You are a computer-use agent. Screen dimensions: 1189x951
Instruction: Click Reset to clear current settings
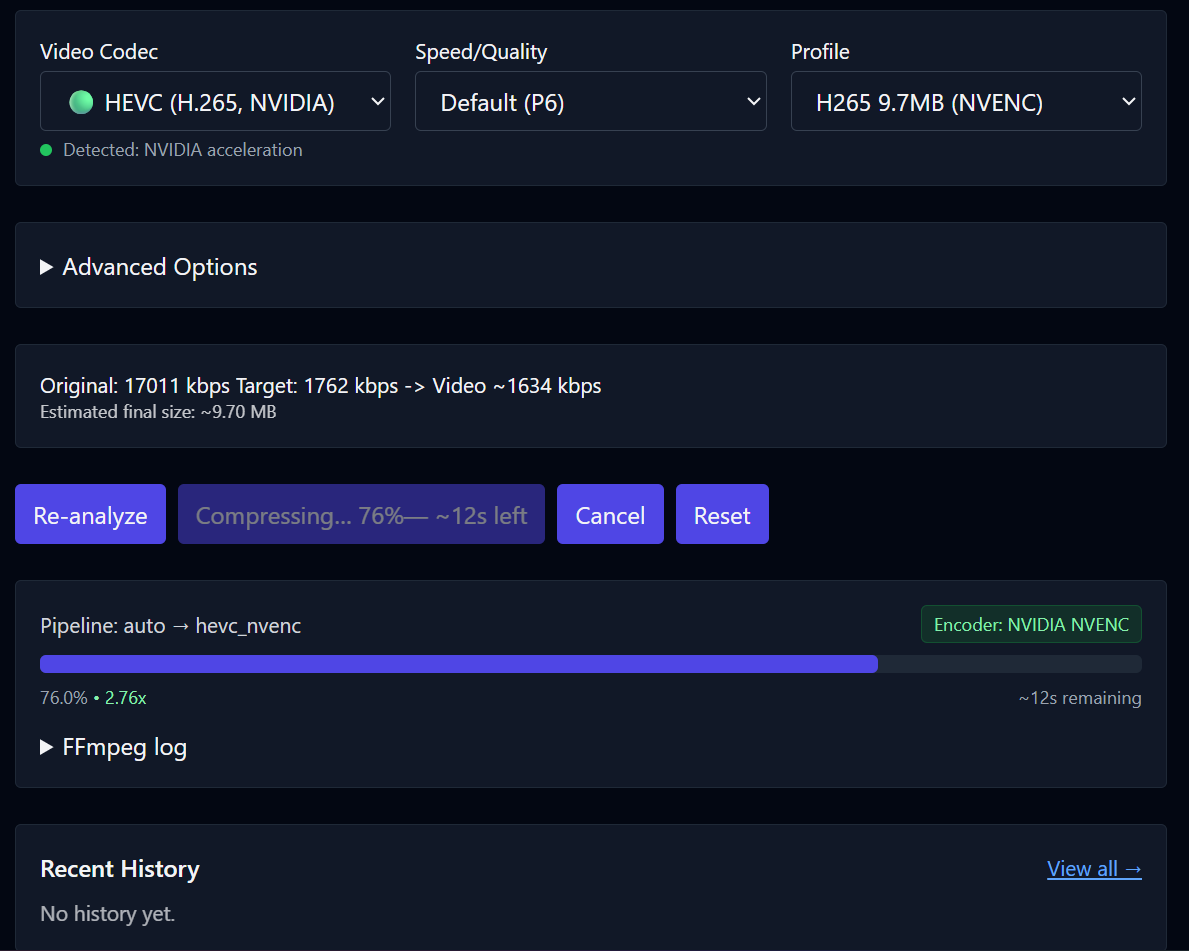[722, 514]
